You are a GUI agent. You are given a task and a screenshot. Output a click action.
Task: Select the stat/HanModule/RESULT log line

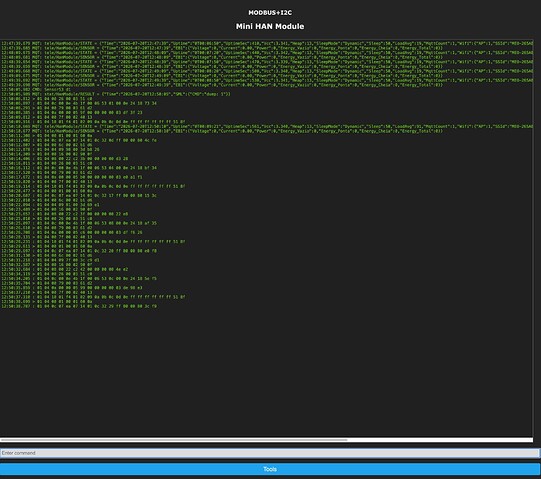pos(116,94)
